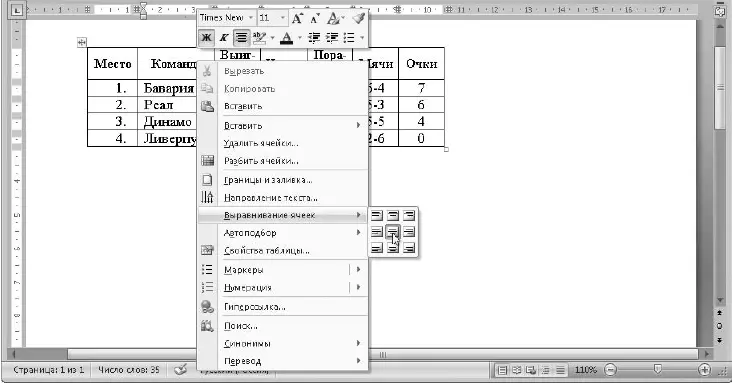This screenshot has width=732, height=383.
Task: Click the tab selector at ruler corner
Action: (x=17, y=9)
